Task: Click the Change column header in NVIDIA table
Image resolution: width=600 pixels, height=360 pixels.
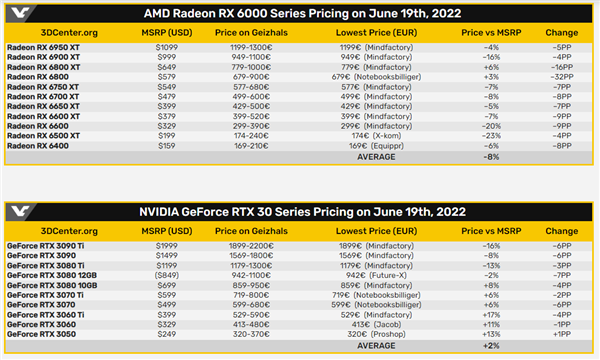Action: click(x=561, y=231)
